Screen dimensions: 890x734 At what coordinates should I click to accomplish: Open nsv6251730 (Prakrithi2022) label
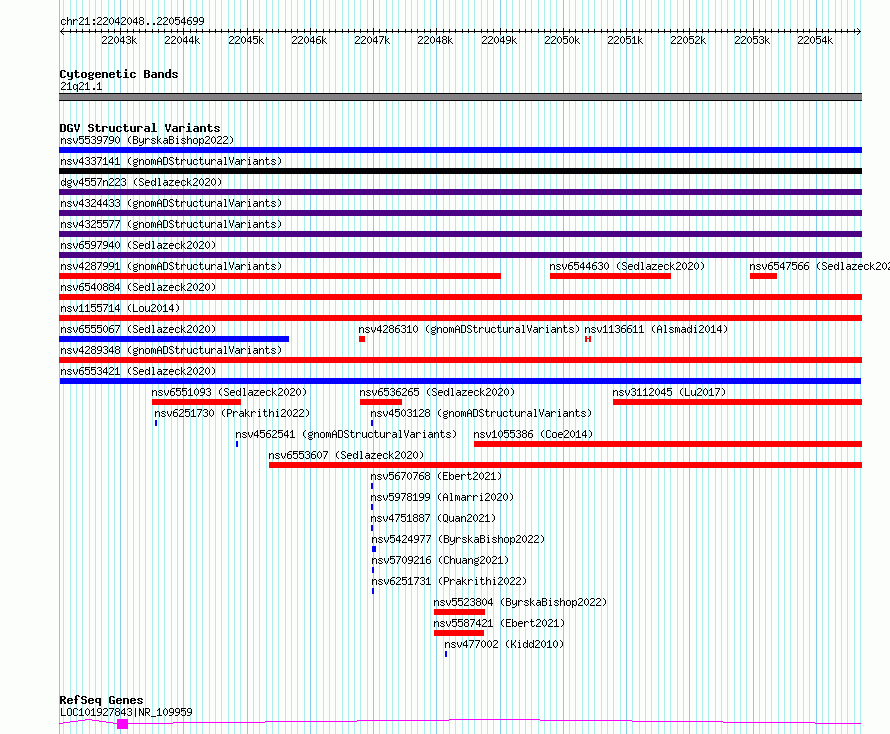click(232, 413)
